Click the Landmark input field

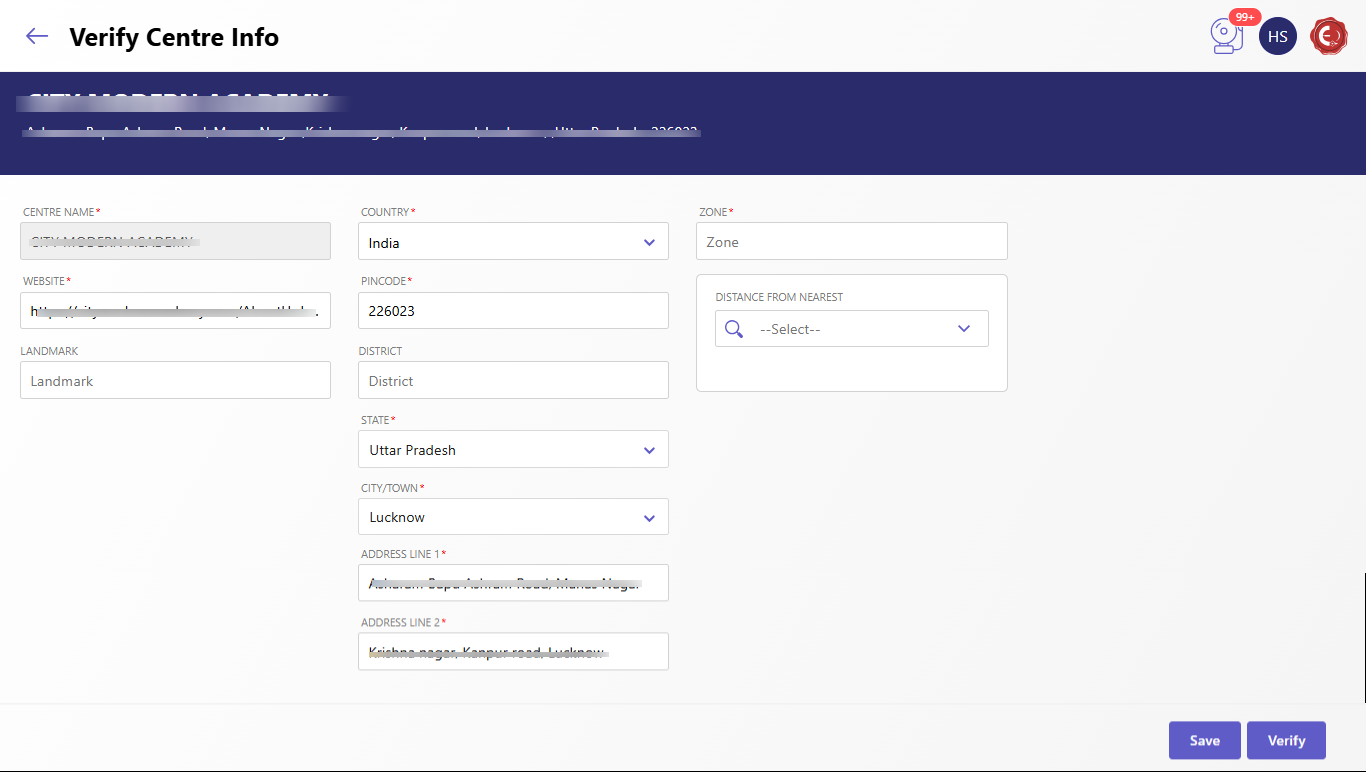[x=175, y=381]
